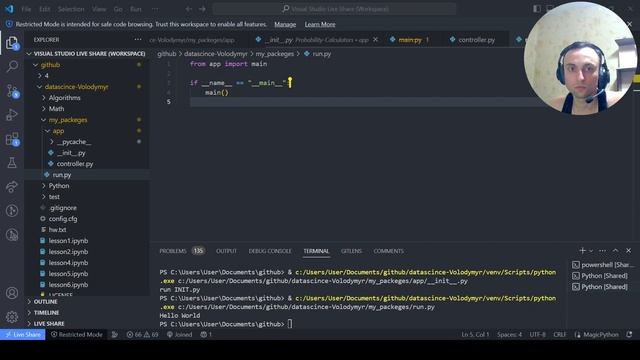Click the Learn More link

(320, 24)
